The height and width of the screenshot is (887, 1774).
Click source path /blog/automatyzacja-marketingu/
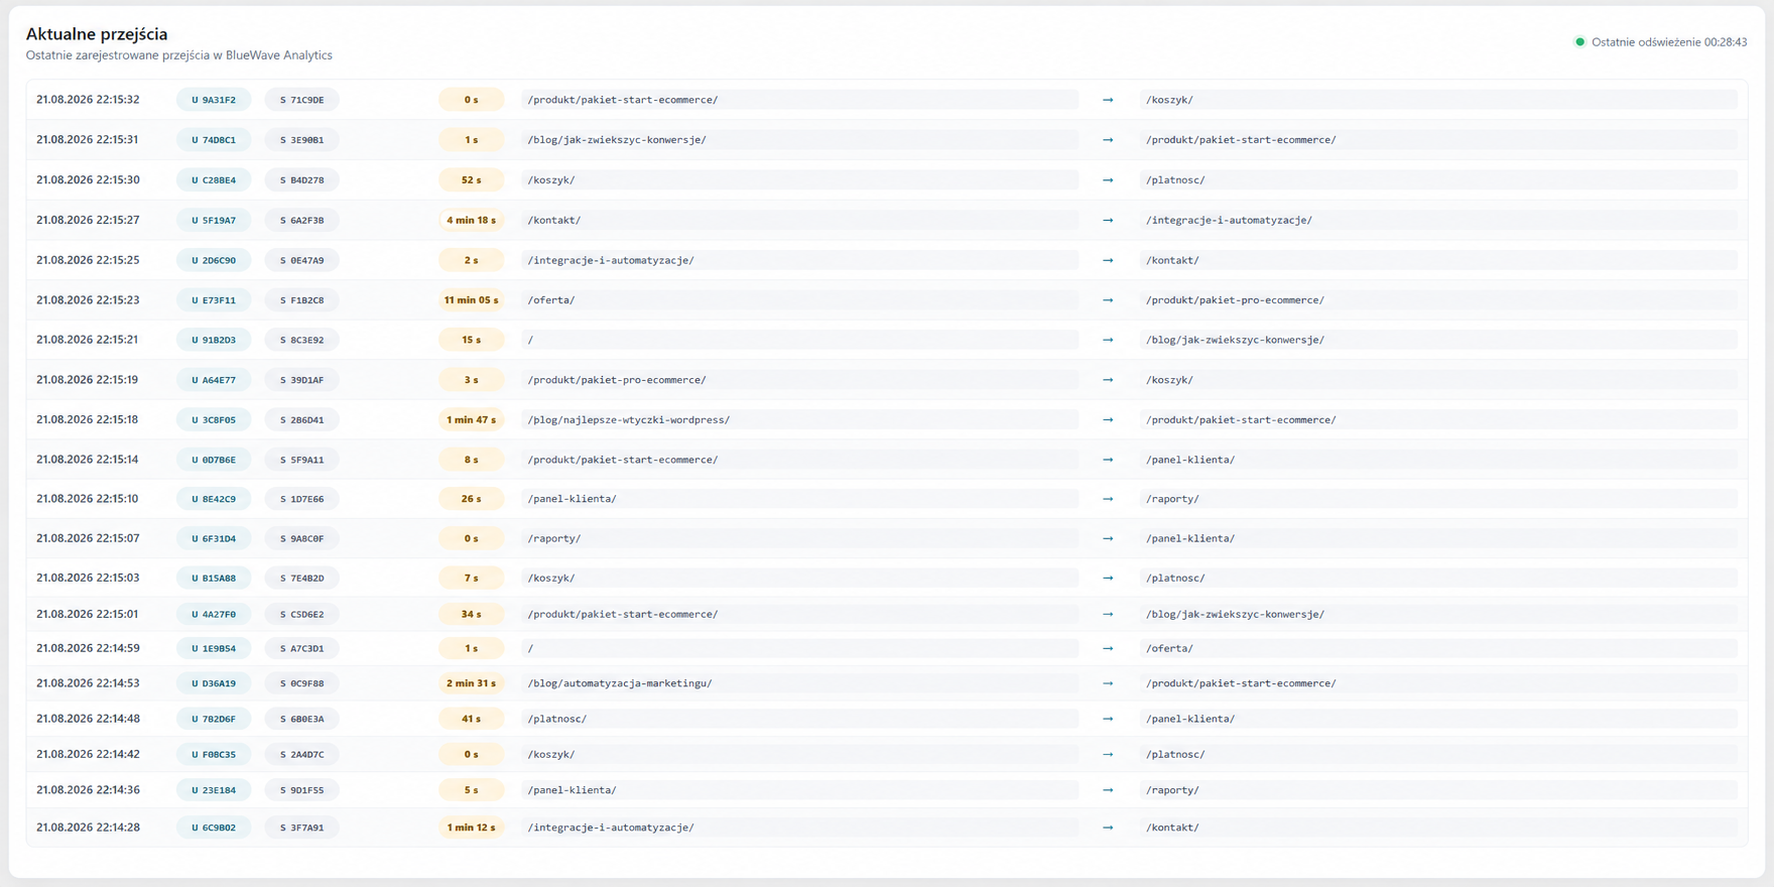click(799, 684)
